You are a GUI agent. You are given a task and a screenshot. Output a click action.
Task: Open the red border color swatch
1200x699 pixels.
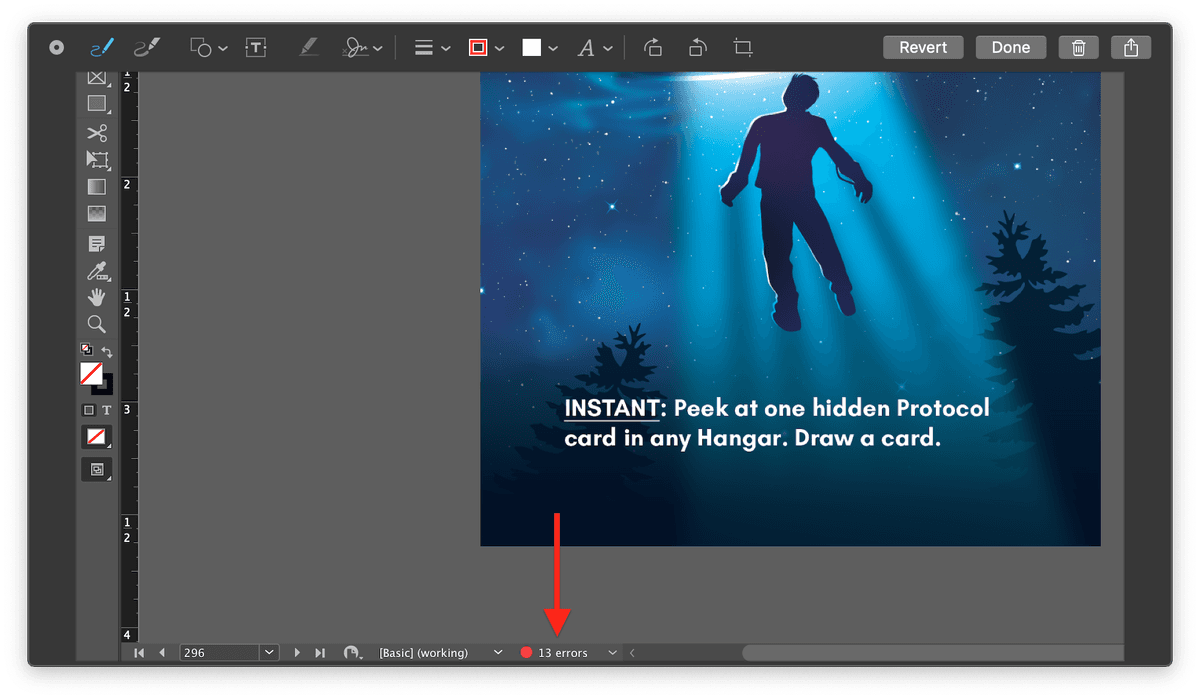click(478, 47)
